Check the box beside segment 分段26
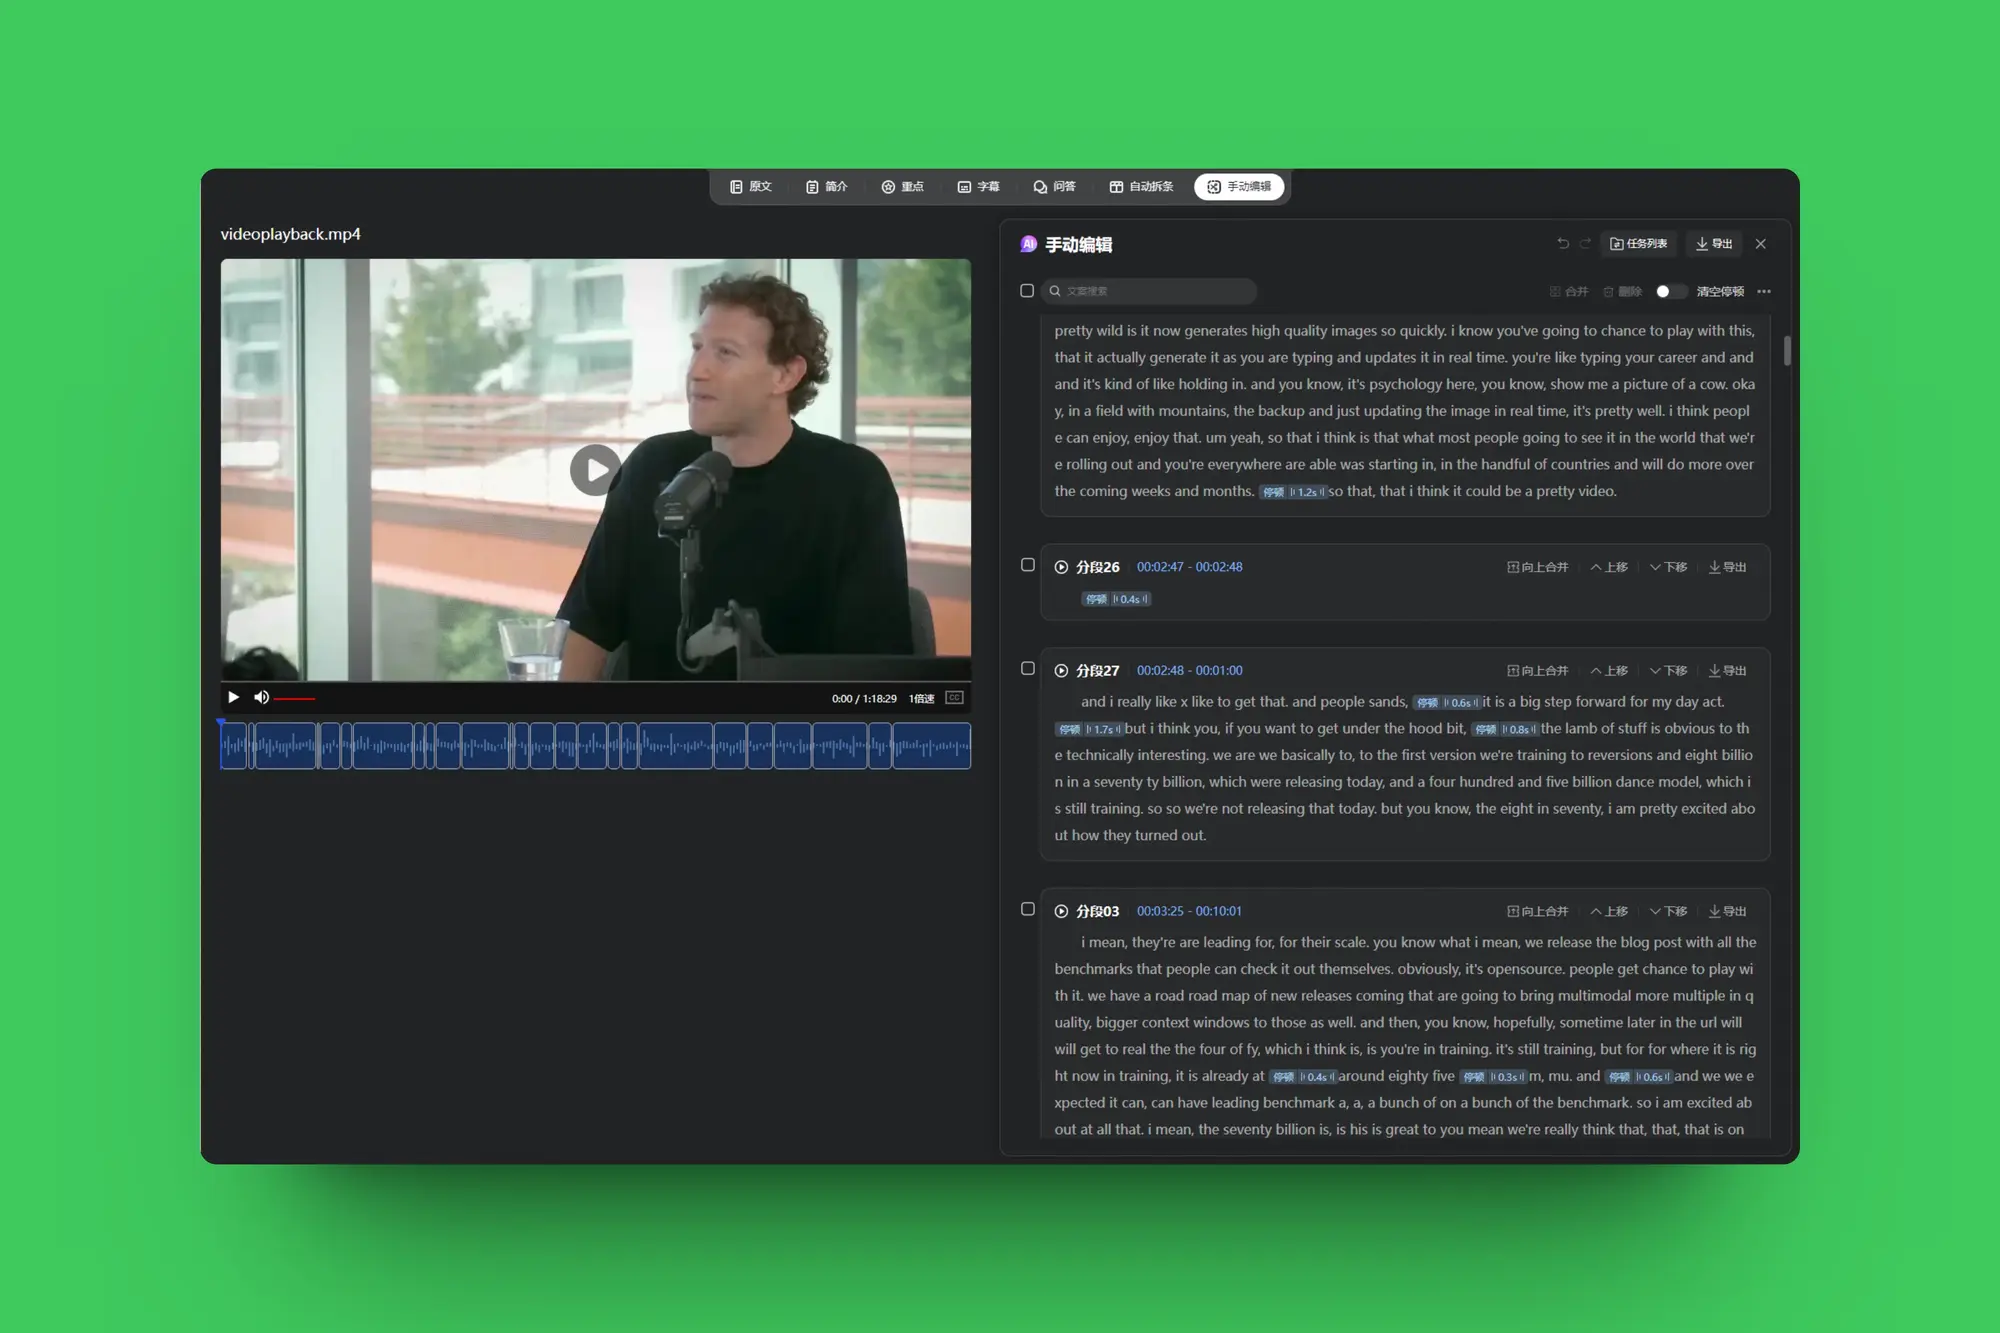This screenshot has height=1333, width=2000. (x=1027, y=565)
